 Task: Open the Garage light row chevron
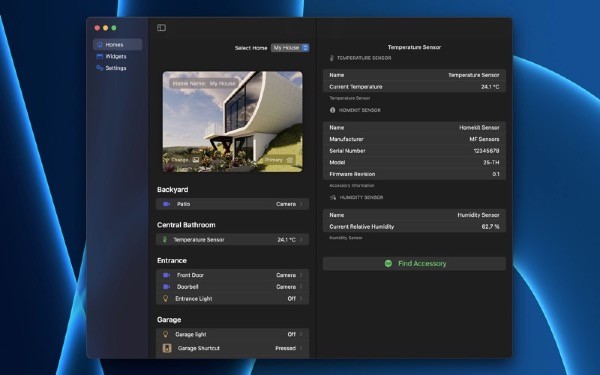coord(301,334)
